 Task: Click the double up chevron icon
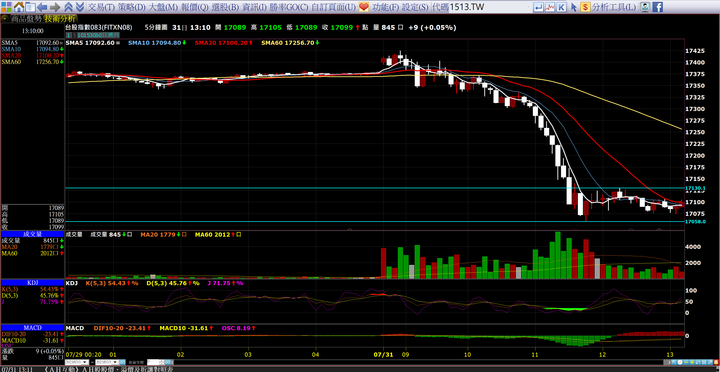coord(68,7)
